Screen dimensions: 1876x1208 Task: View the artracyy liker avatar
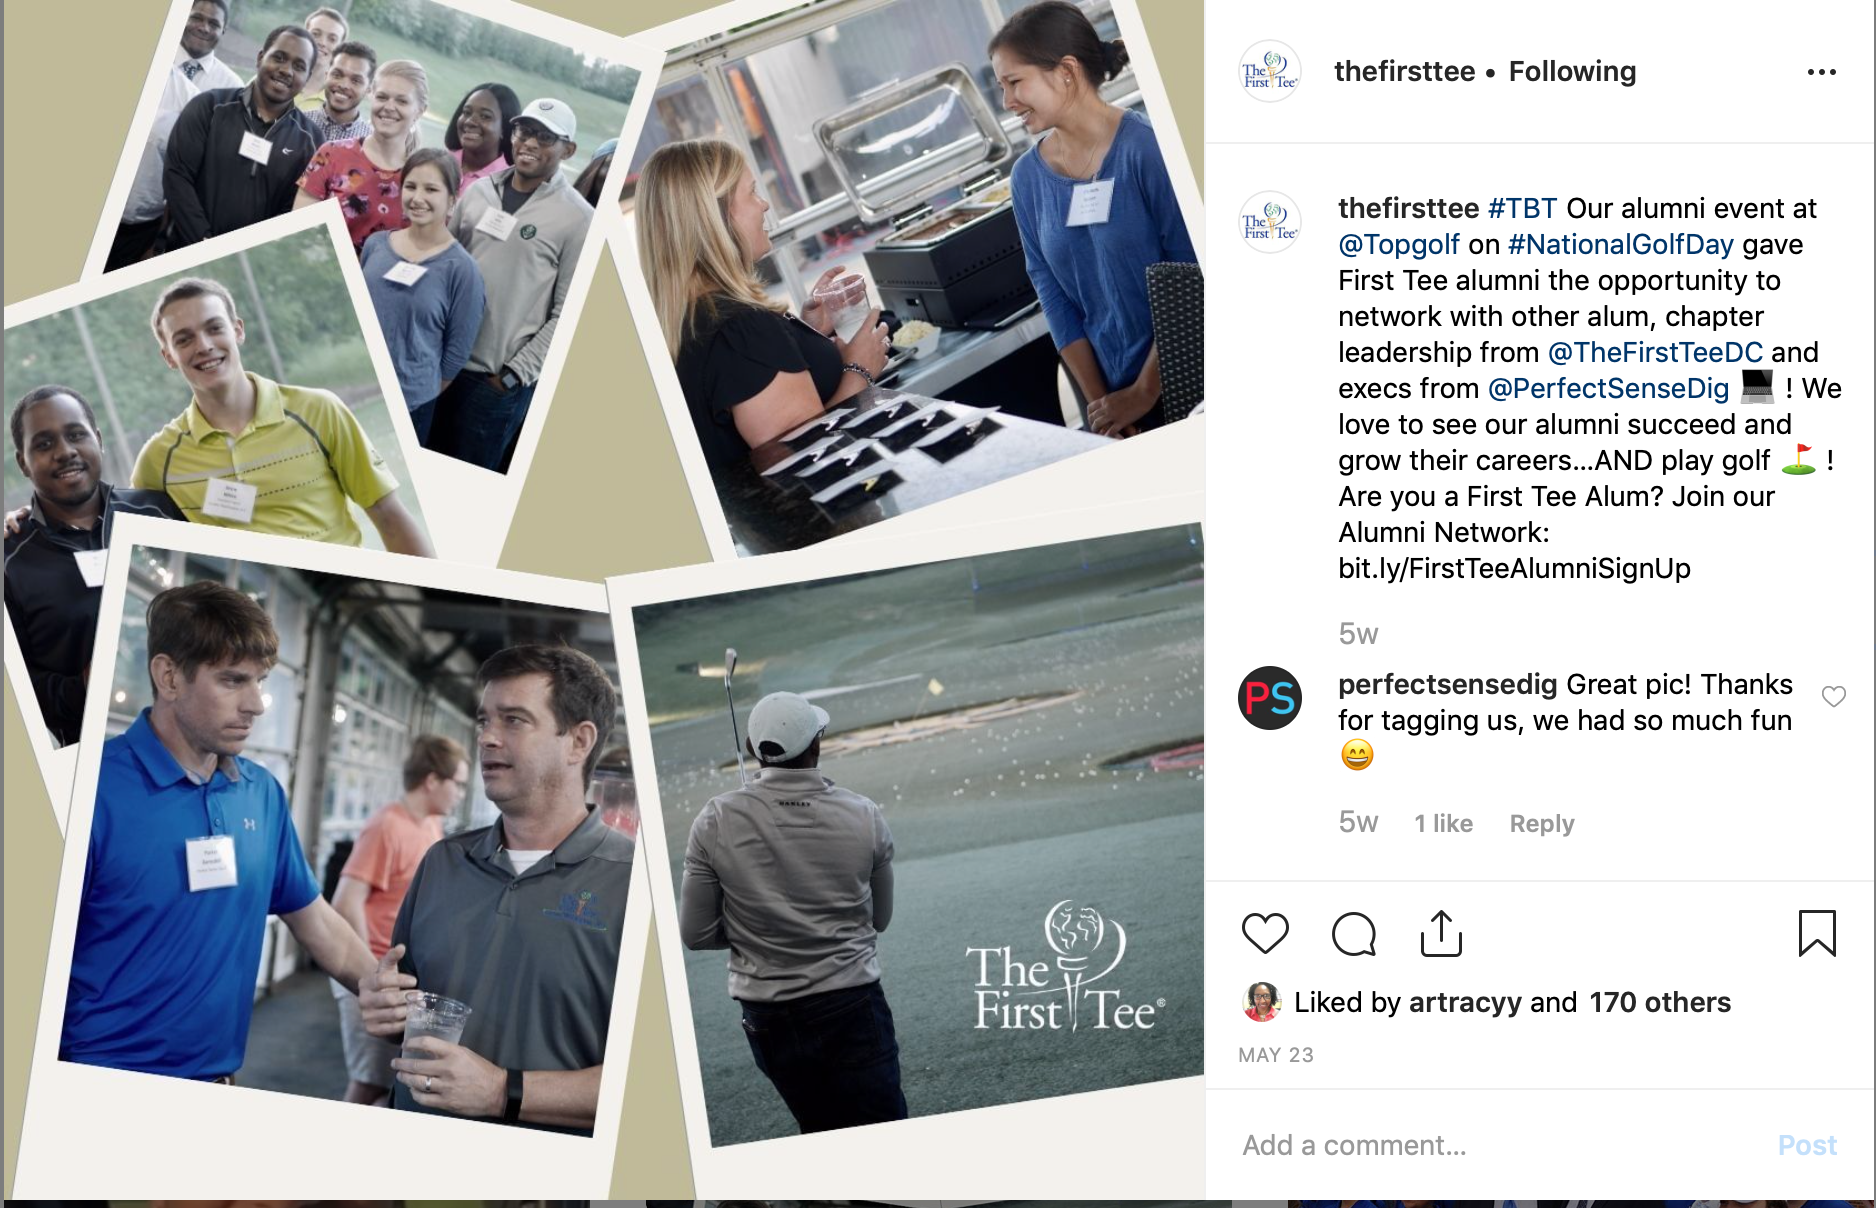pos(1262,1002)
